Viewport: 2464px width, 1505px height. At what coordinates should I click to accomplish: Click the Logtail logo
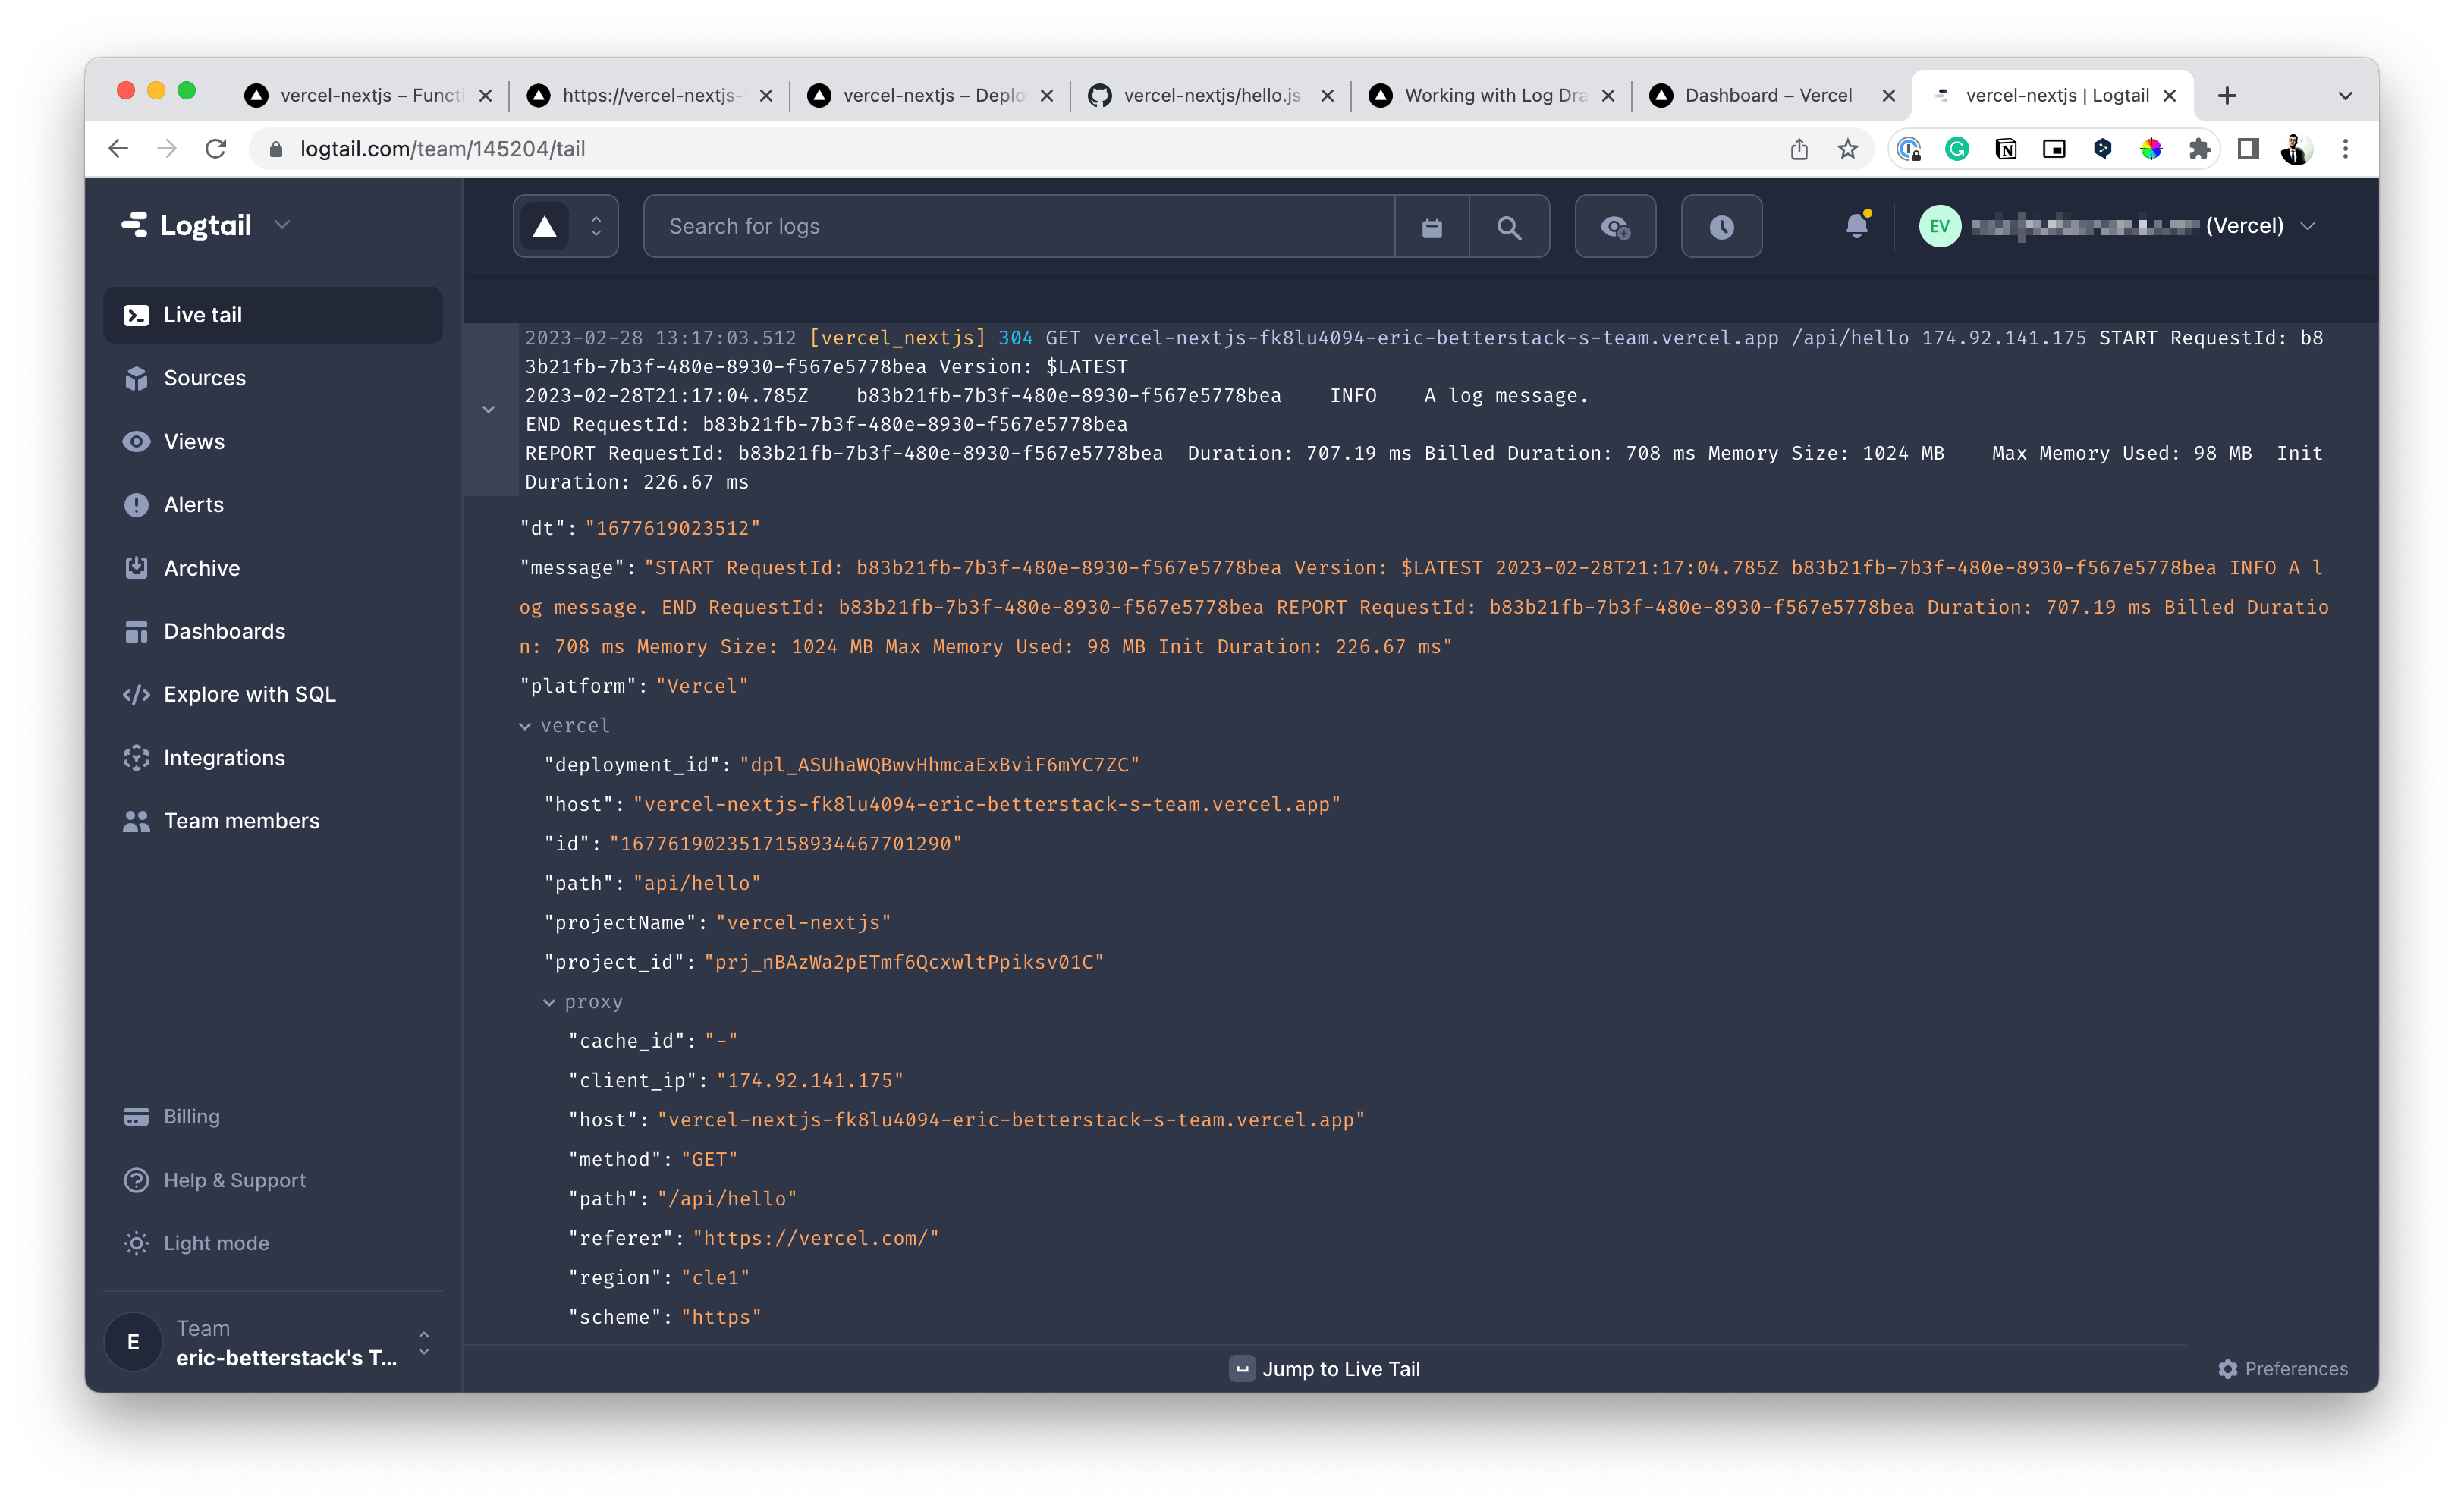click(187, 225)
